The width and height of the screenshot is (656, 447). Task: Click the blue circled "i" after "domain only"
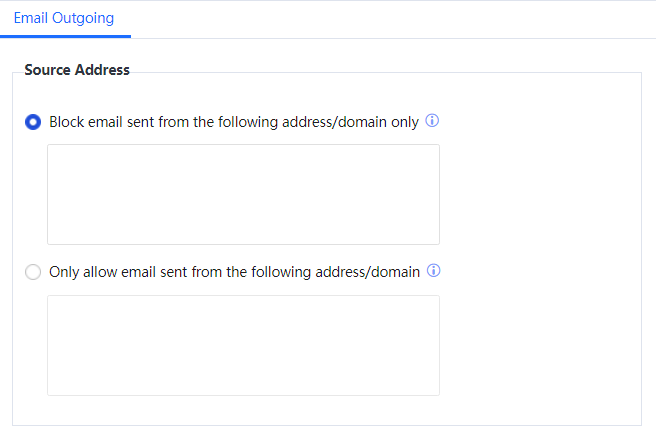(433, 121)
